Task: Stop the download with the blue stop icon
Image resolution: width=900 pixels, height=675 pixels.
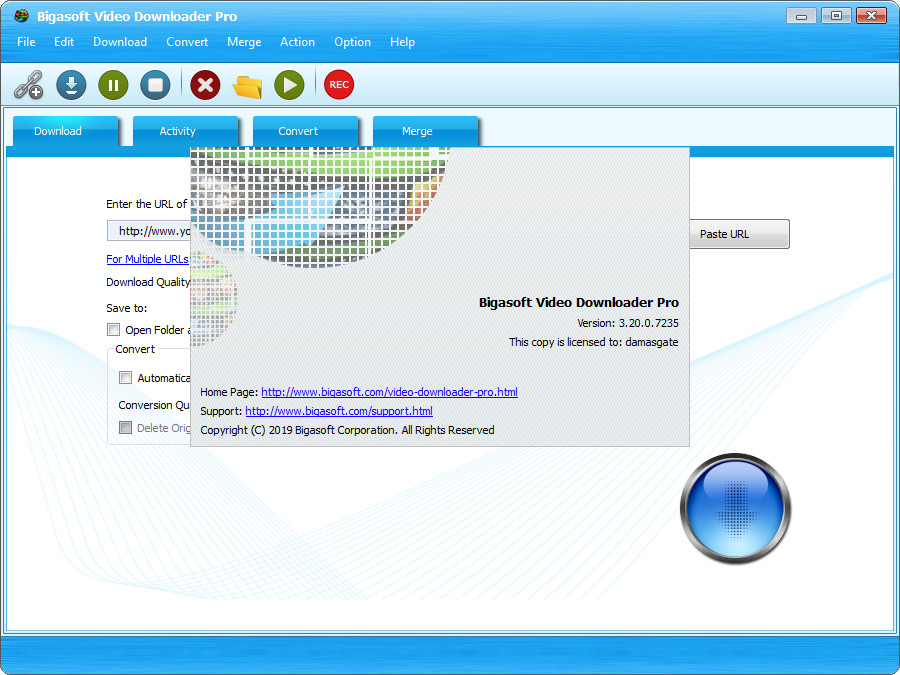Action: pyautogui.click(x=155, y=85)
